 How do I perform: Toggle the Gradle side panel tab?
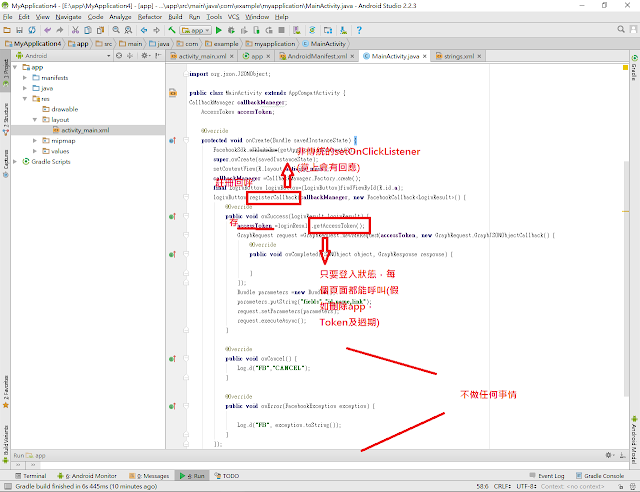(x=634, y=68)
